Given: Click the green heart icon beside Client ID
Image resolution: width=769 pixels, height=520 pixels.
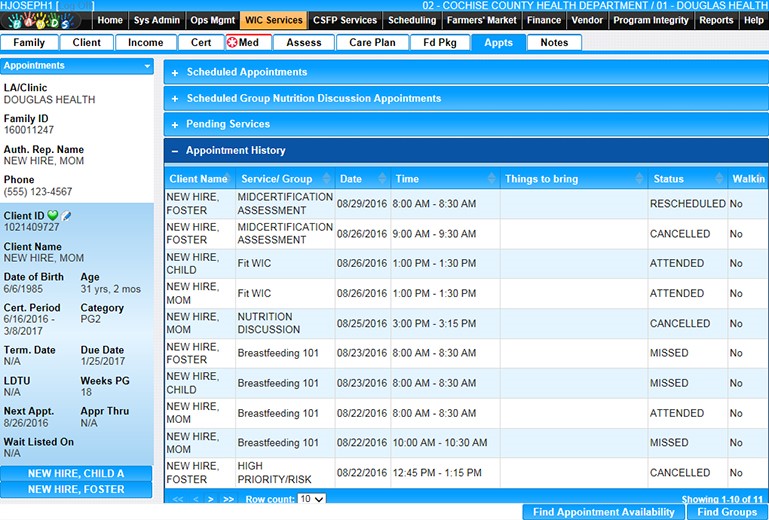Looking at the screenshot, I should (x=53, y=216).
